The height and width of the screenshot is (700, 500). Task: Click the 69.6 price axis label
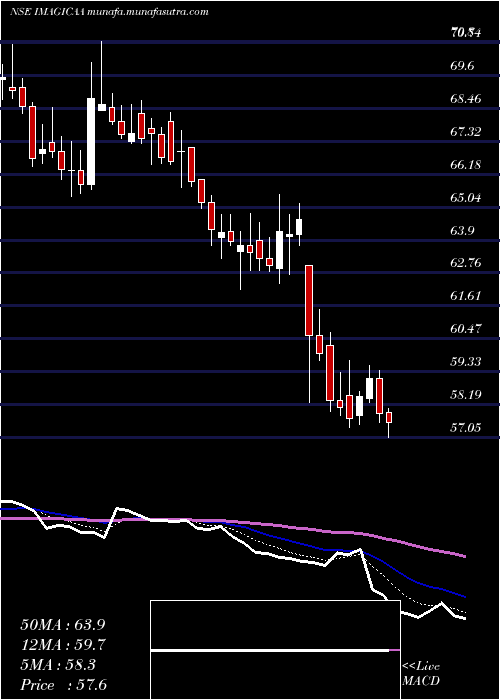(x=462, y=66)
